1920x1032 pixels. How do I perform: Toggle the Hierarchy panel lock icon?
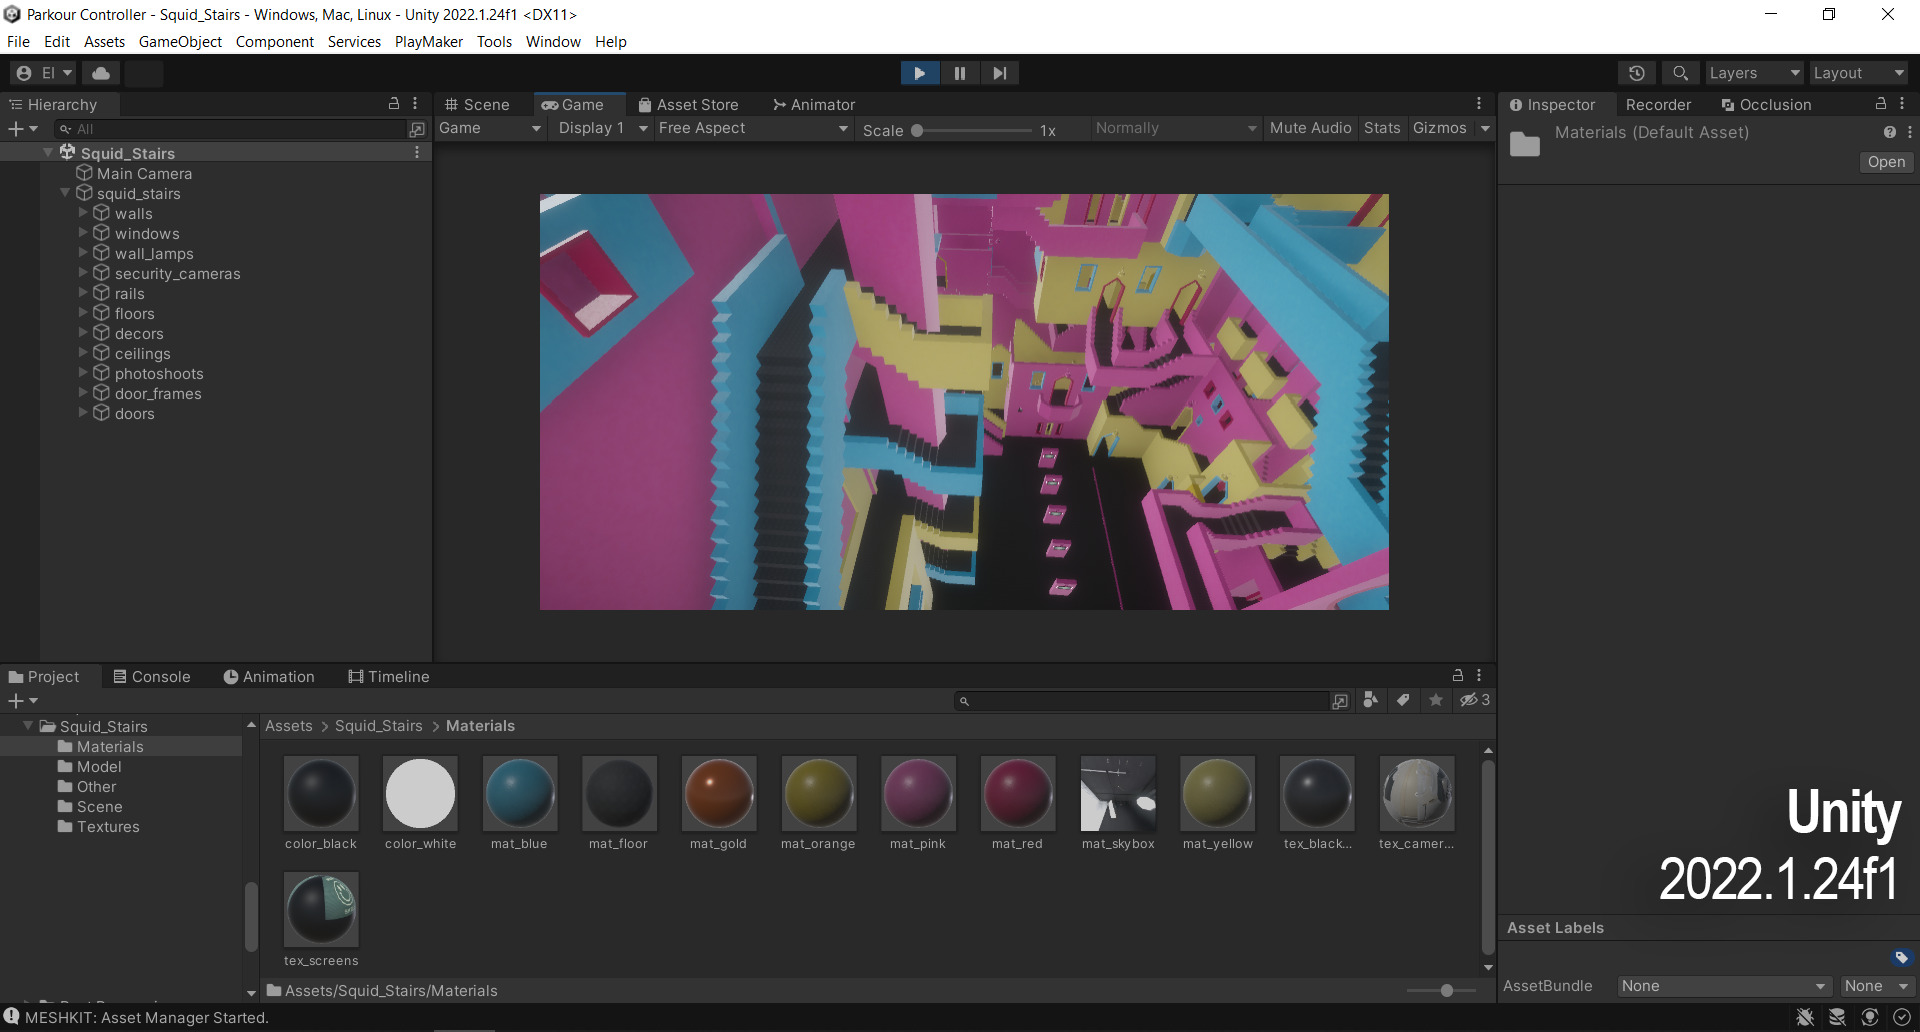[x=394, y=104]
